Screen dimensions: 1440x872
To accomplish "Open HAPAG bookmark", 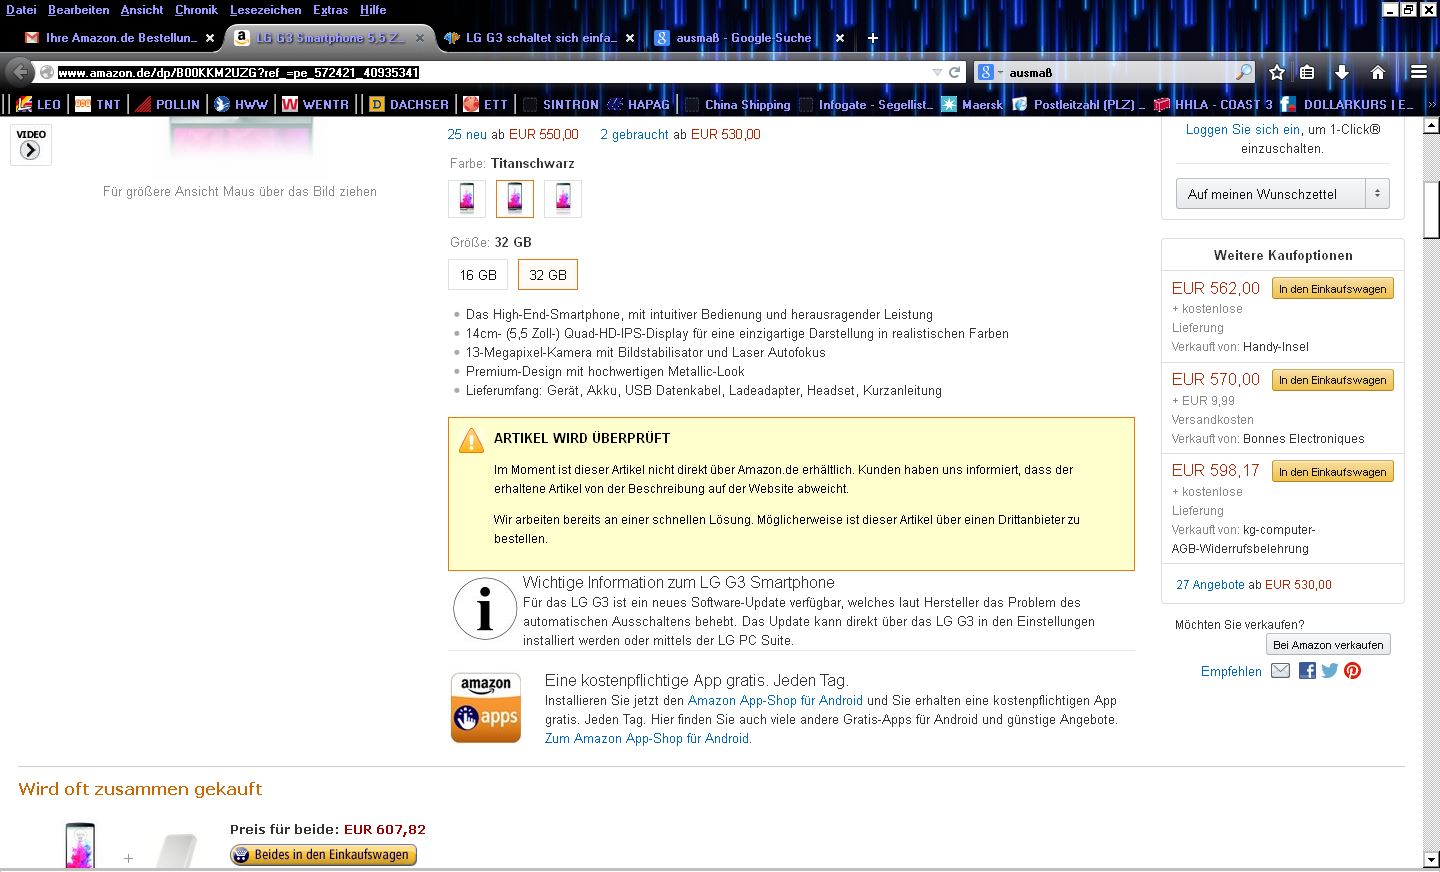I will pyautogui.click(x=638, y=104).
